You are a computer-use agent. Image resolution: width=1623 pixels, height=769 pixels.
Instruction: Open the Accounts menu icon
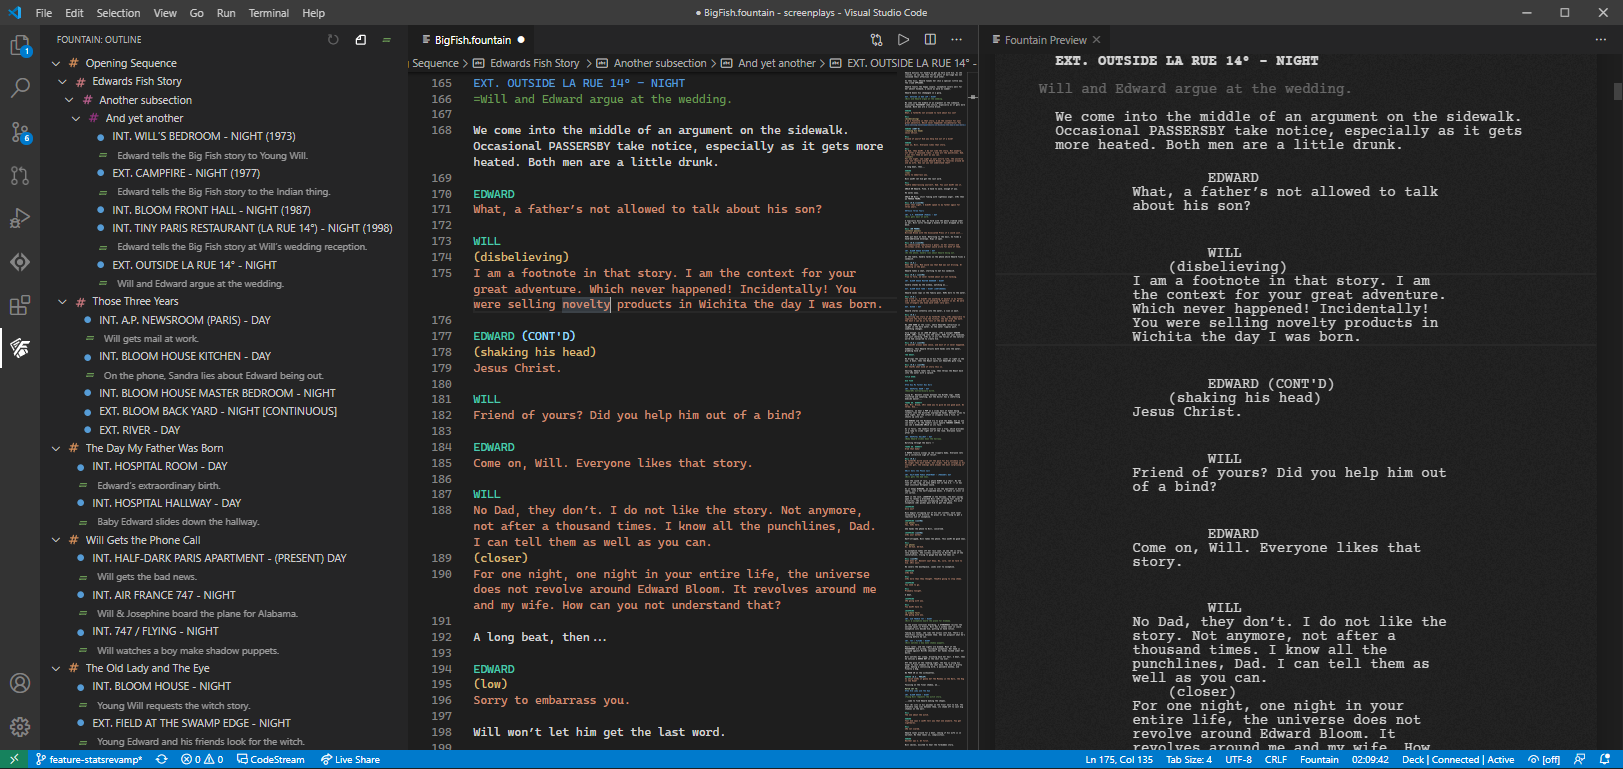(x=20, y=684)
